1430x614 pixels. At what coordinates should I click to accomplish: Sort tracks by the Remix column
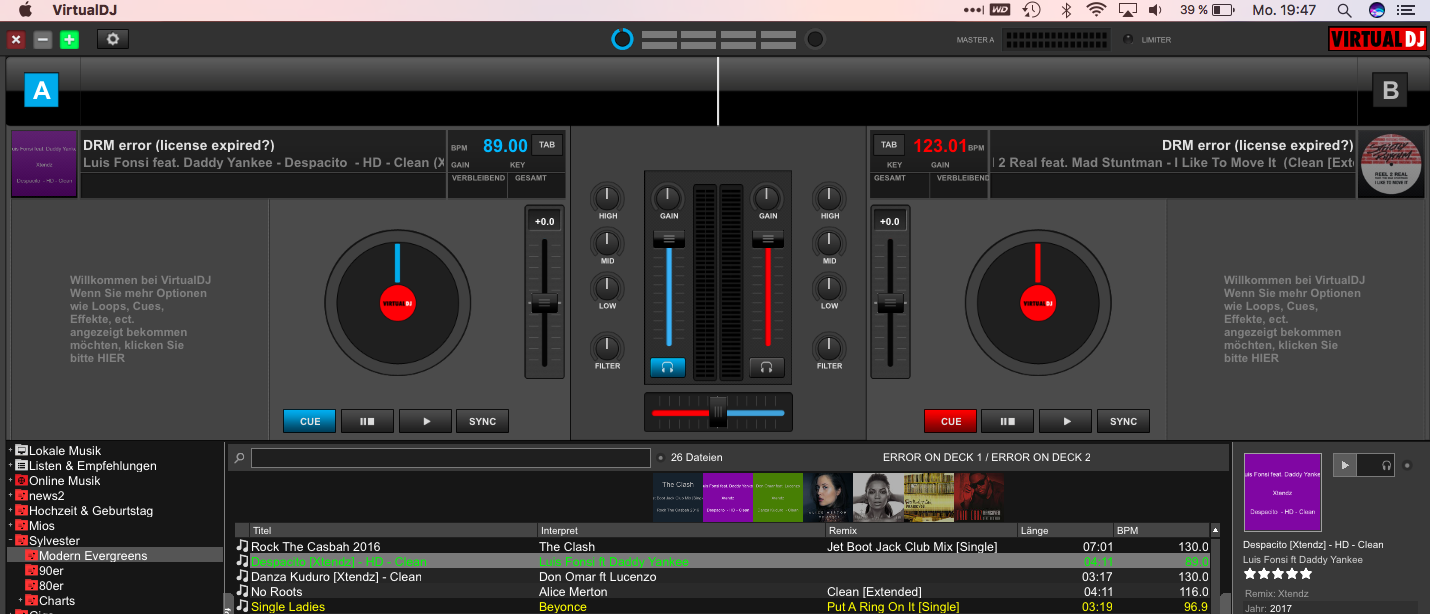coord(921,530)
